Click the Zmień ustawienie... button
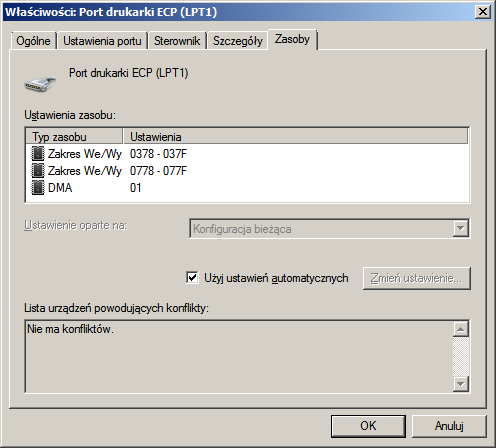Screen dimensions: 496x448 [x=417, y=278]
